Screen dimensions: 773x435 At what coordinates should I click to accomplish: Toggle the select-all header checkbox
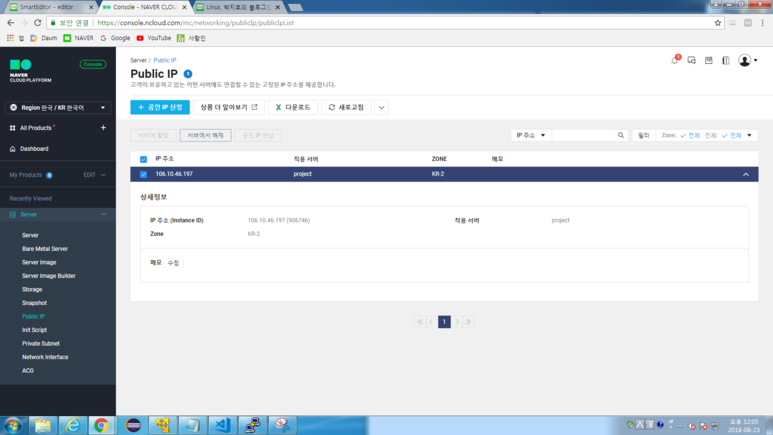143,159
